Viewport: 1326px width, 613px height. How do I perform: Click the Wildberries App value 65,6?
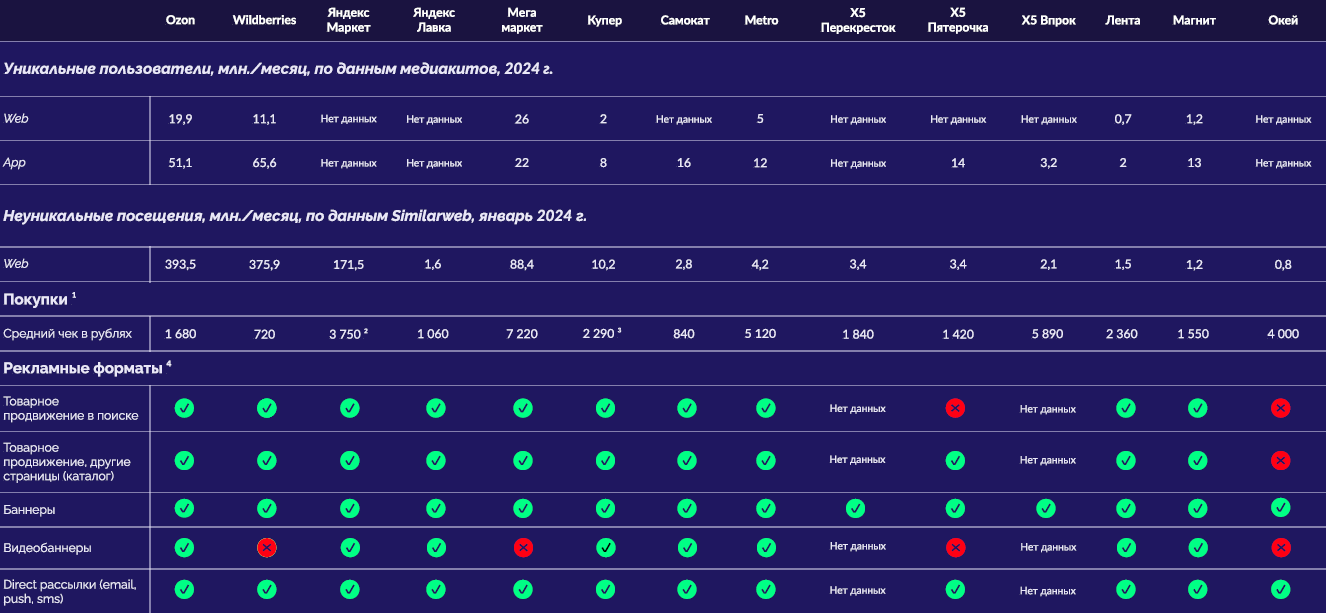pos(264,163)
